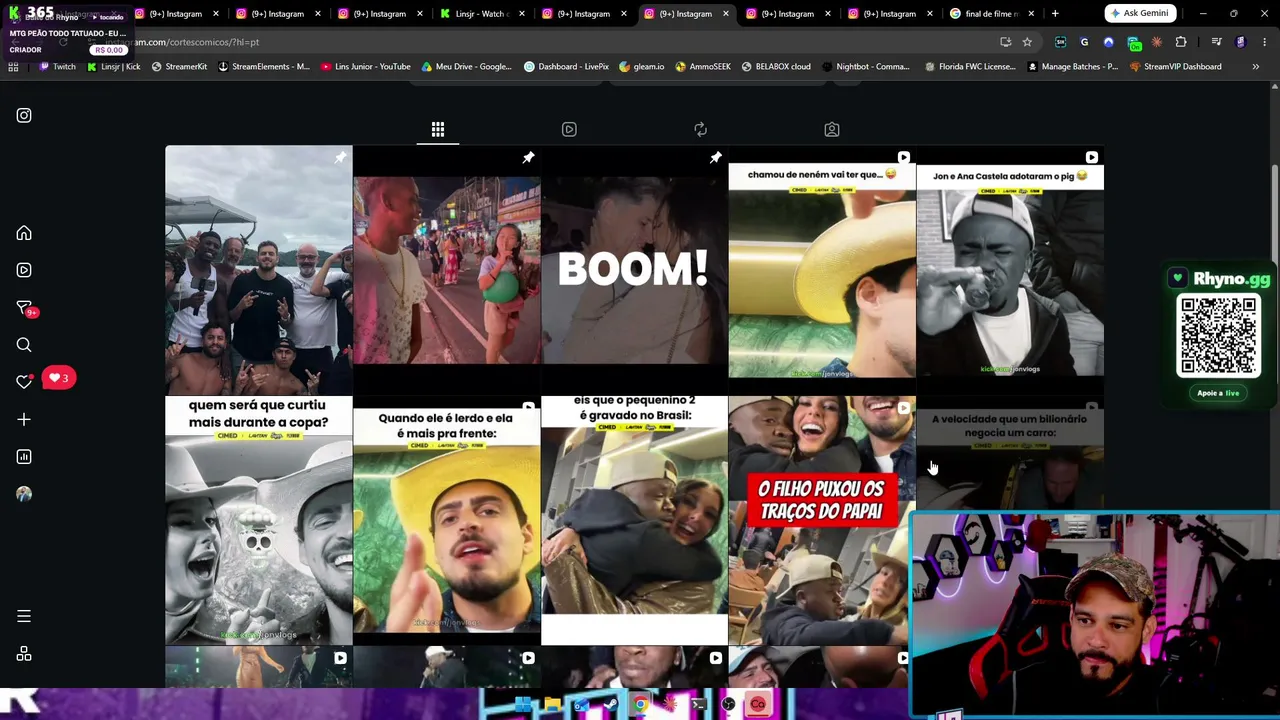The height and width of the screenshot is (720, 1280).
Task: Show the posts grid tab
Action: [438, 129]
